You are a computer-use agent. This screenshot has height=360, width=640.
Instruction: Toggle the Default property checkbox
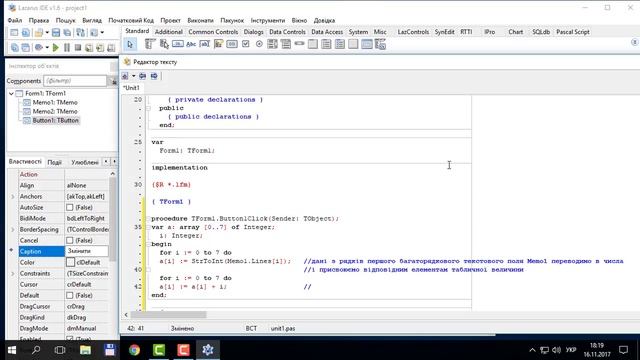(x=70, y=295)
